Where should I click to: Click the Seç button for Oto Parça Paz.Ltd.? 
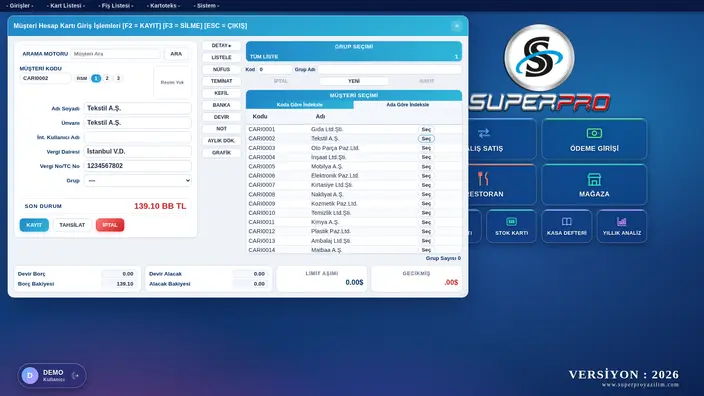pos(426,148)
